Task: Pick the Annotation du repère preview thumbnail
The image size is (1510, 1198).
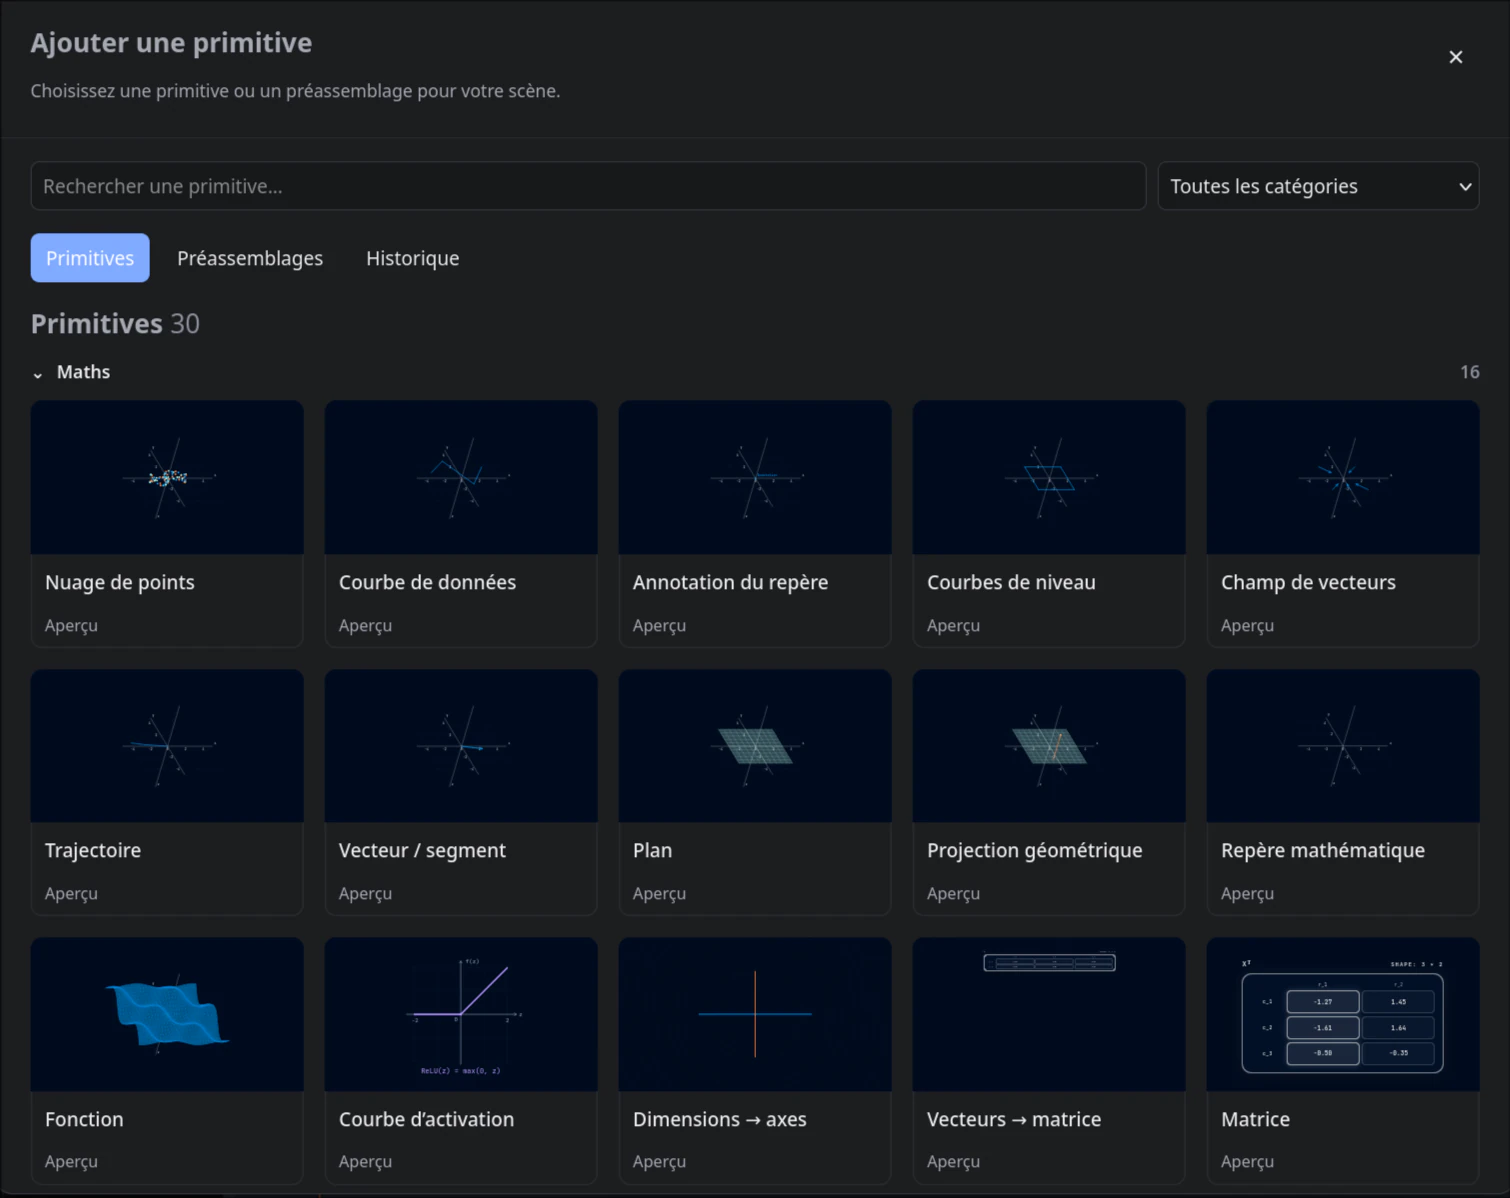Action: [x=755, y=478]
